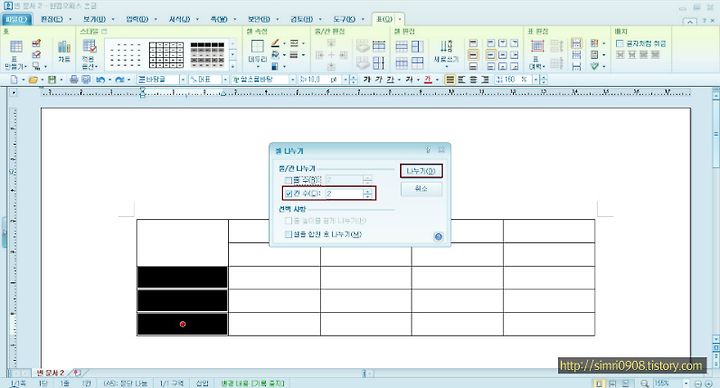
Task: Open the 도구 tools menu
Action: 344,19
